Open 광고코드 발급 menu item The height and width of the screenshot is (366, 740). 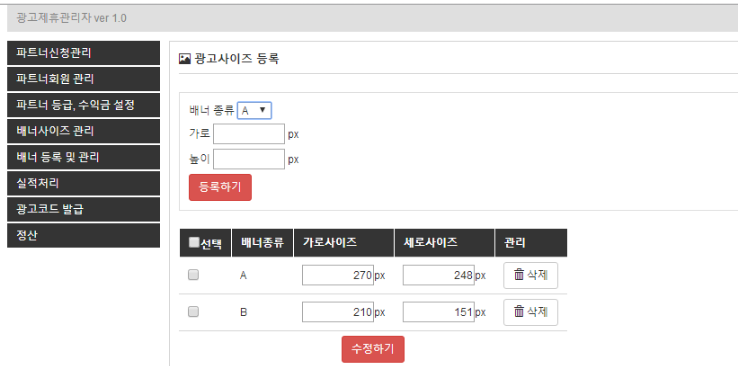pos(84,209)
